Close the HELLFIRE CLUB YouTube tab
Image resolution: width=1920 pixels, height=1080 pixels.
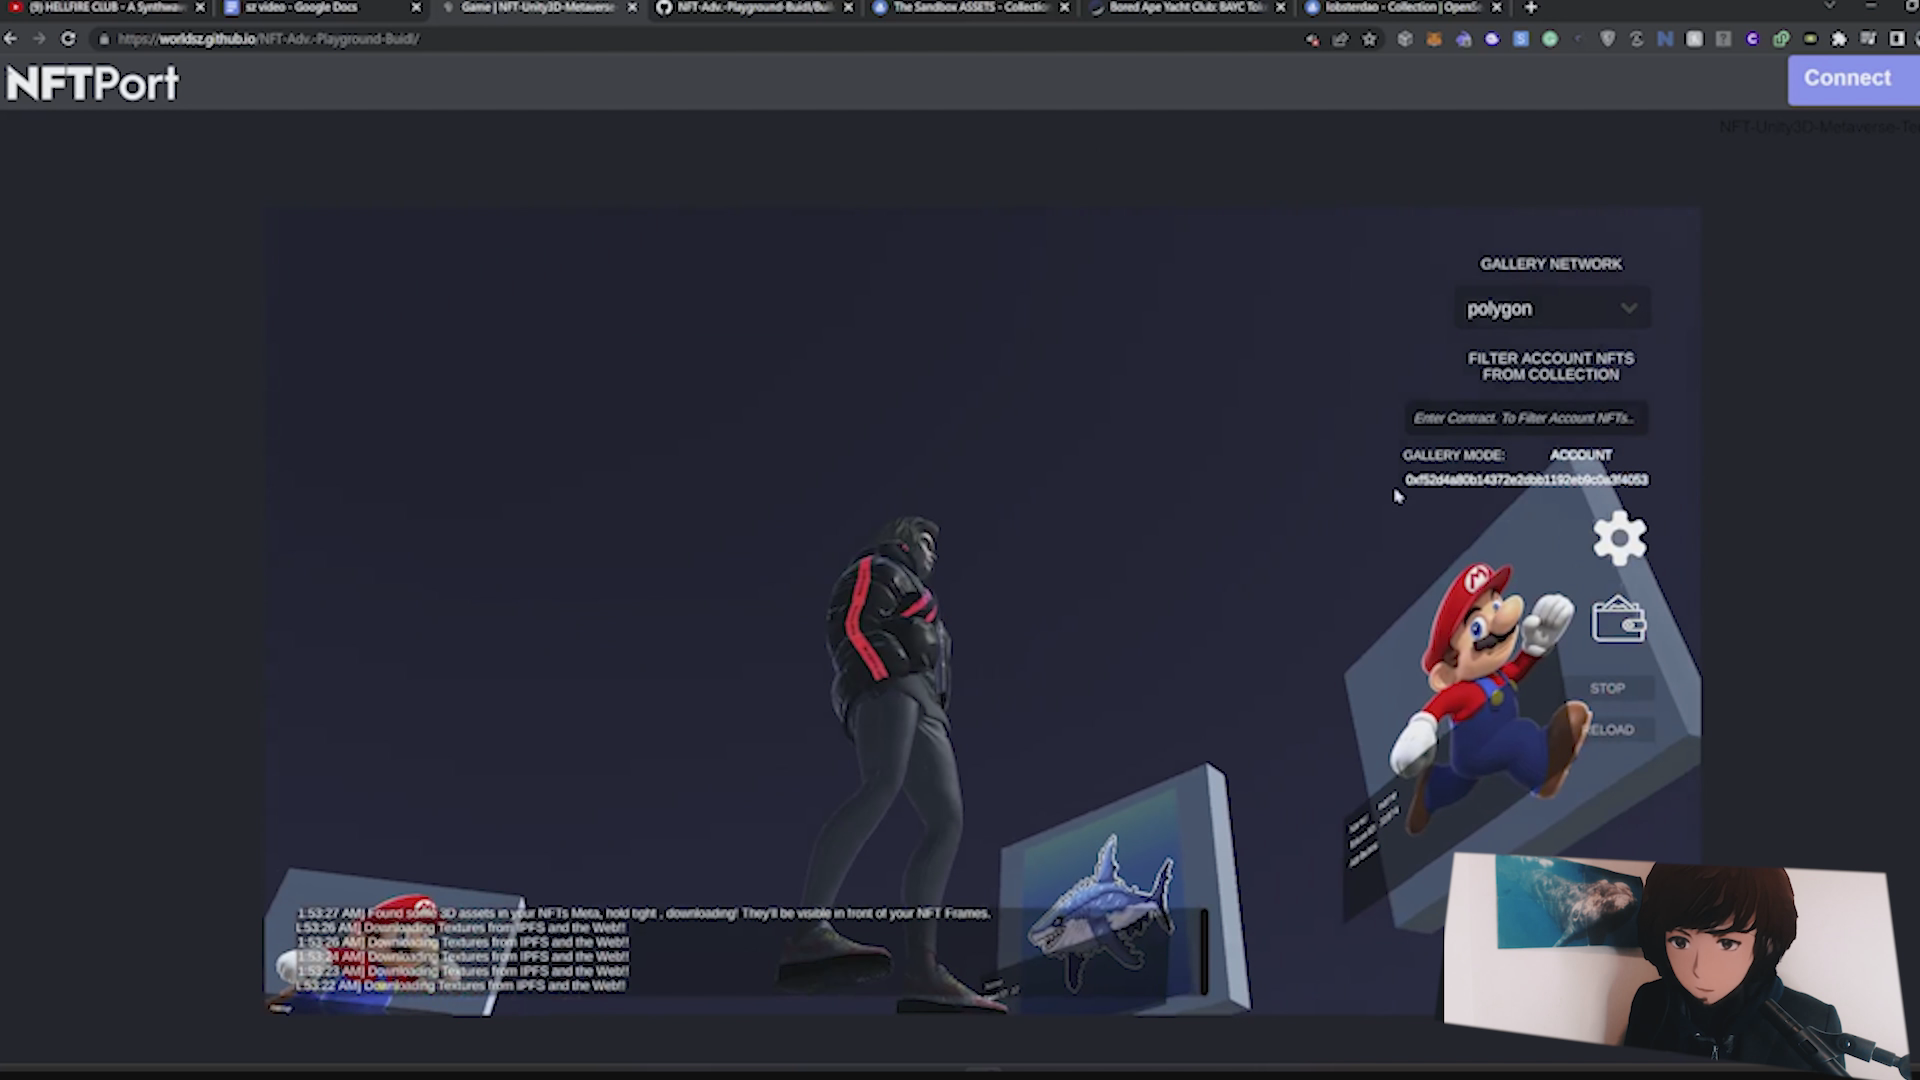click(x=200, y=7)
